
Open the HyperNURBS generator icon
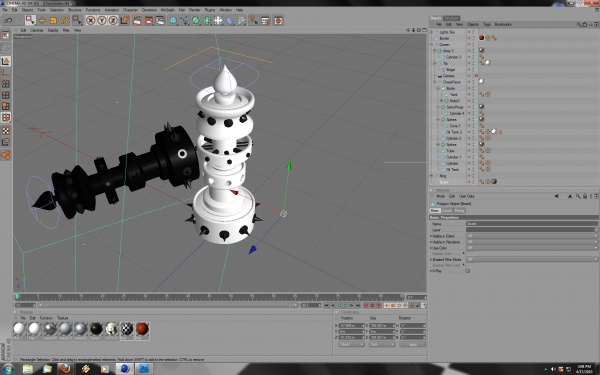(x=196, y=20)
